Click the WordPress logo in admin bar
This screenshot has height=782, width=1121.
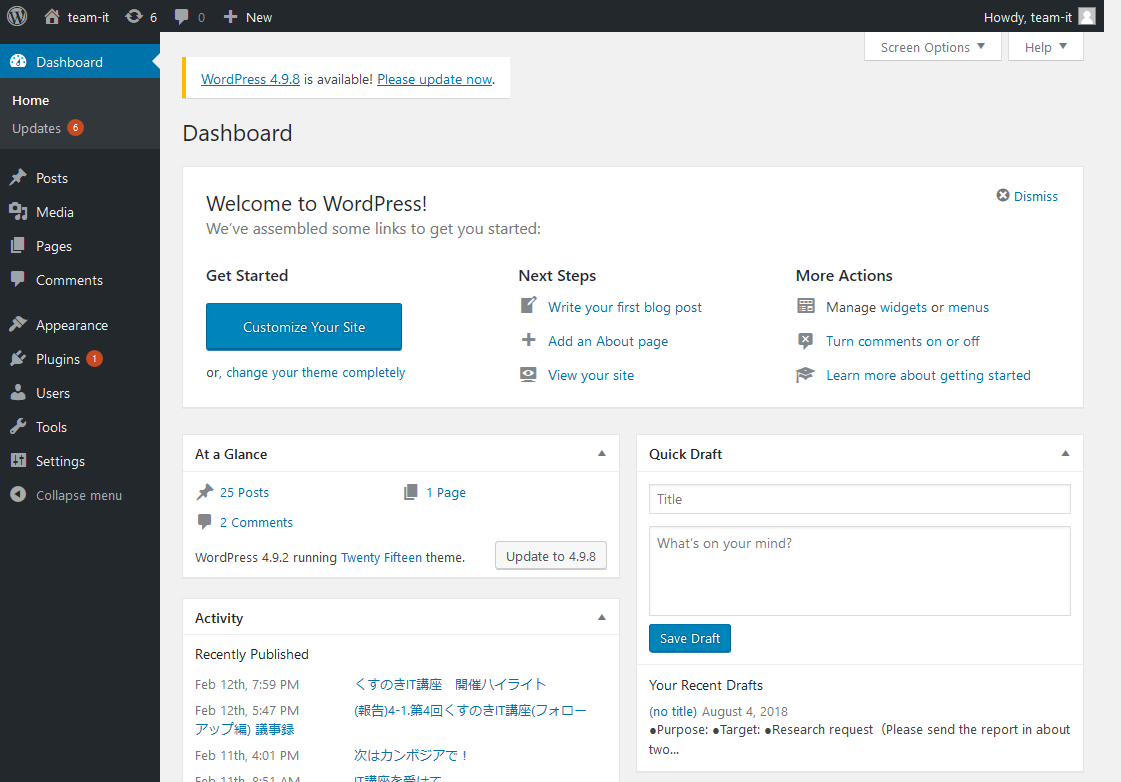click(x=17, y=16)
